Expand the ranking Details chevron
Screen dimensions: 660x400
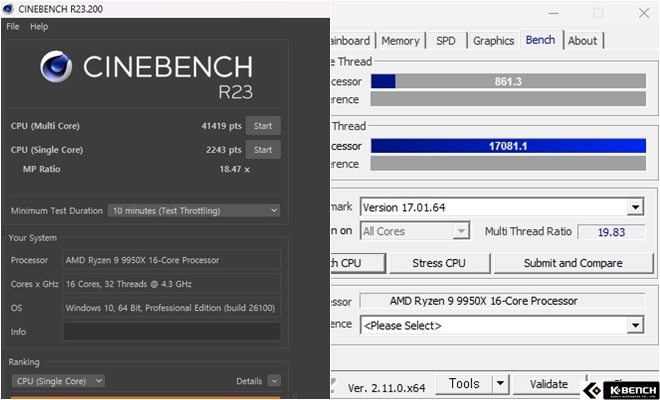(274, 381)
